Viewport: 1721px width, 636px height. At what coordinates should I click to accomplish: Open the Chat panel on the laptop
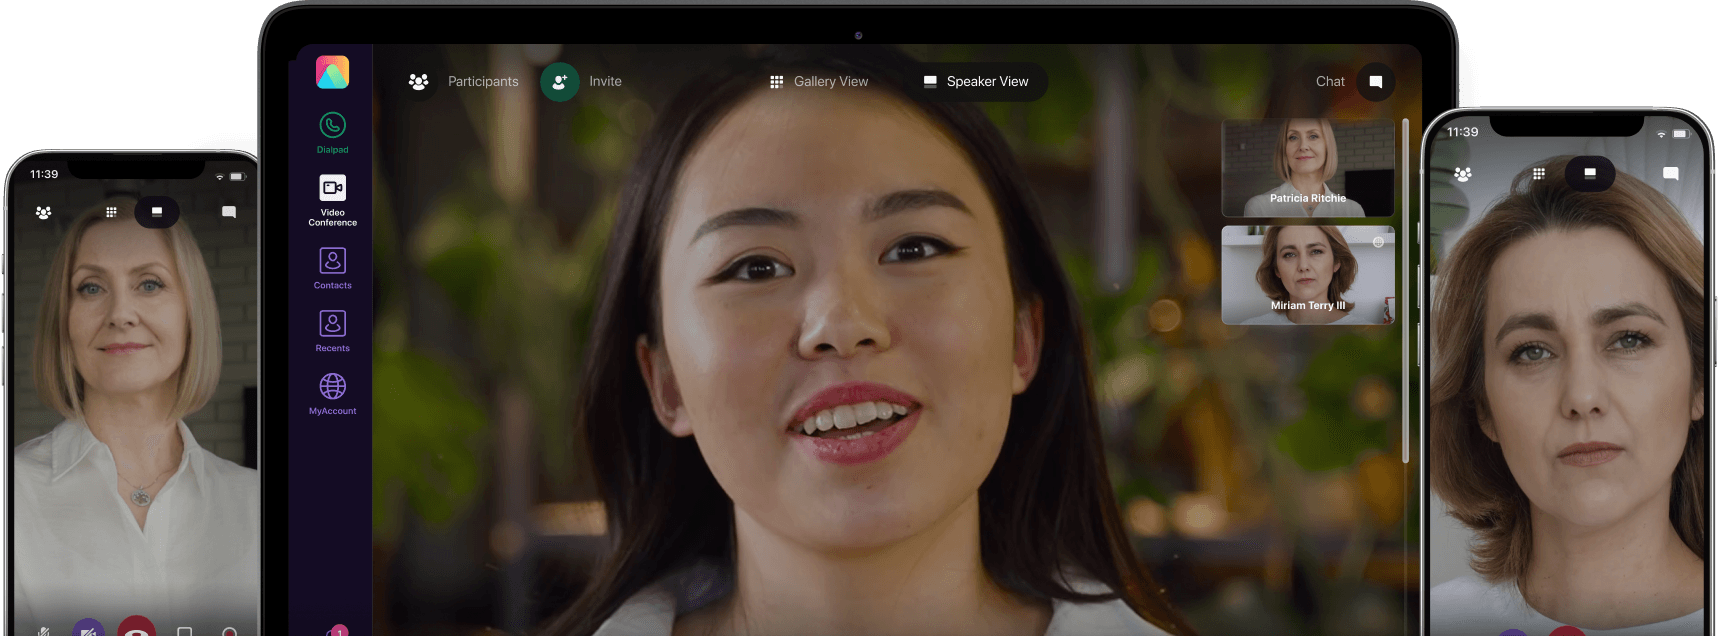click(1375, 82)
